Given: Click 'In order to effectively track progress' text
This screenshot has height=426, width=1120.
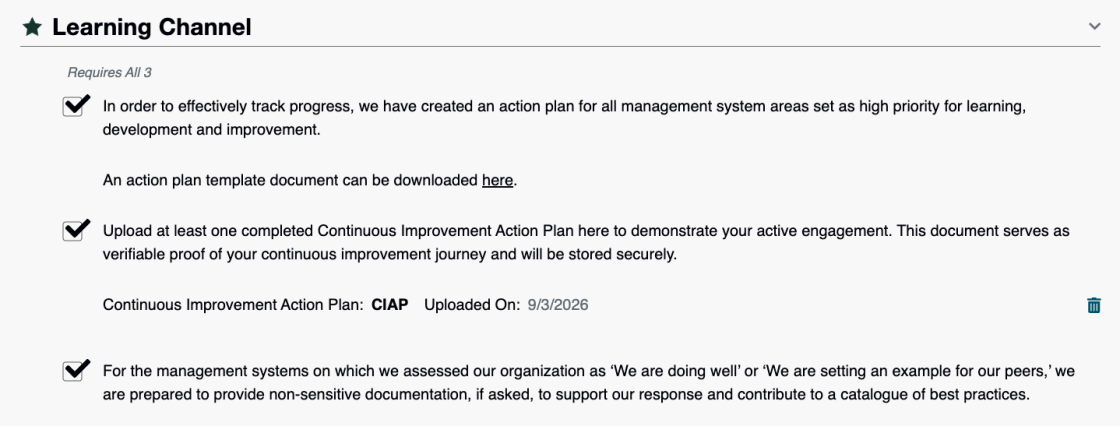Looking at the screenshot, I should [224, 107].
